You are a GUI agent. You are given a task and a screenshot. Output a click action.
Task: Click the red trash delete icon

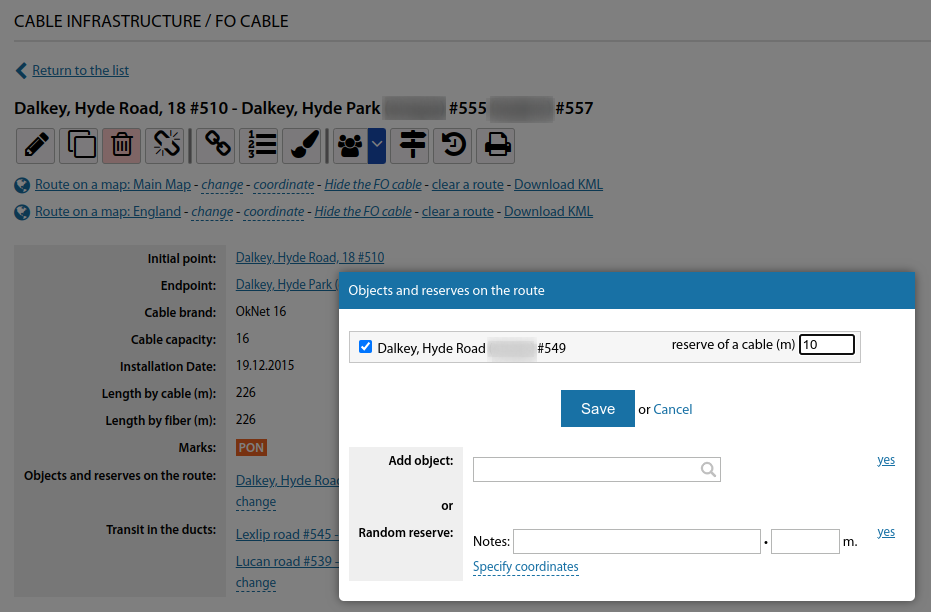(122, 146)
